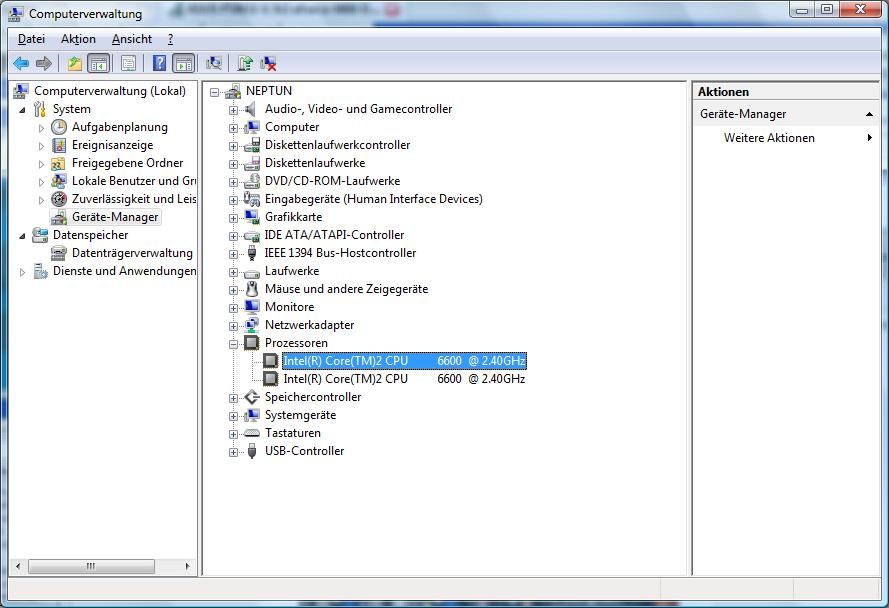This screenshot has height=608, width=889.
Task: Click the IEEE 1394 Bus-Hostcontroller icon
Action: point(252,253)
